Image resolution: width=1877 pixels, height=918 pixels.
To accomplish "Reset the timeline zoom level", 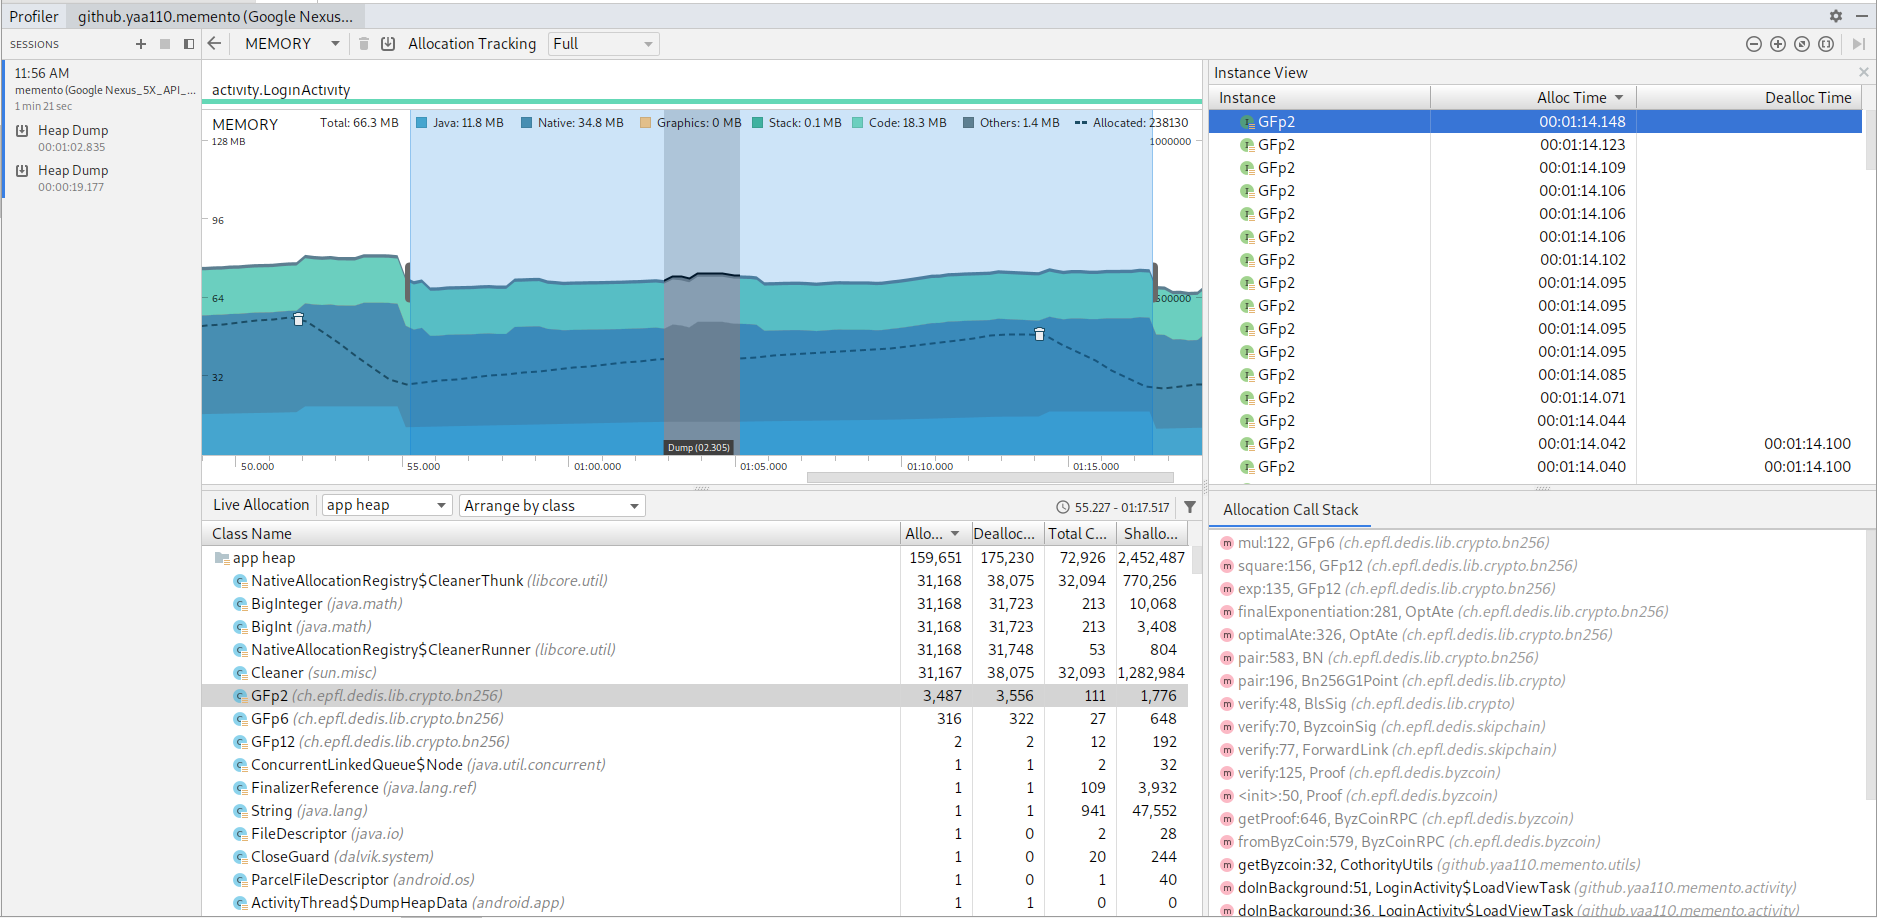I will click(1802, 44).
